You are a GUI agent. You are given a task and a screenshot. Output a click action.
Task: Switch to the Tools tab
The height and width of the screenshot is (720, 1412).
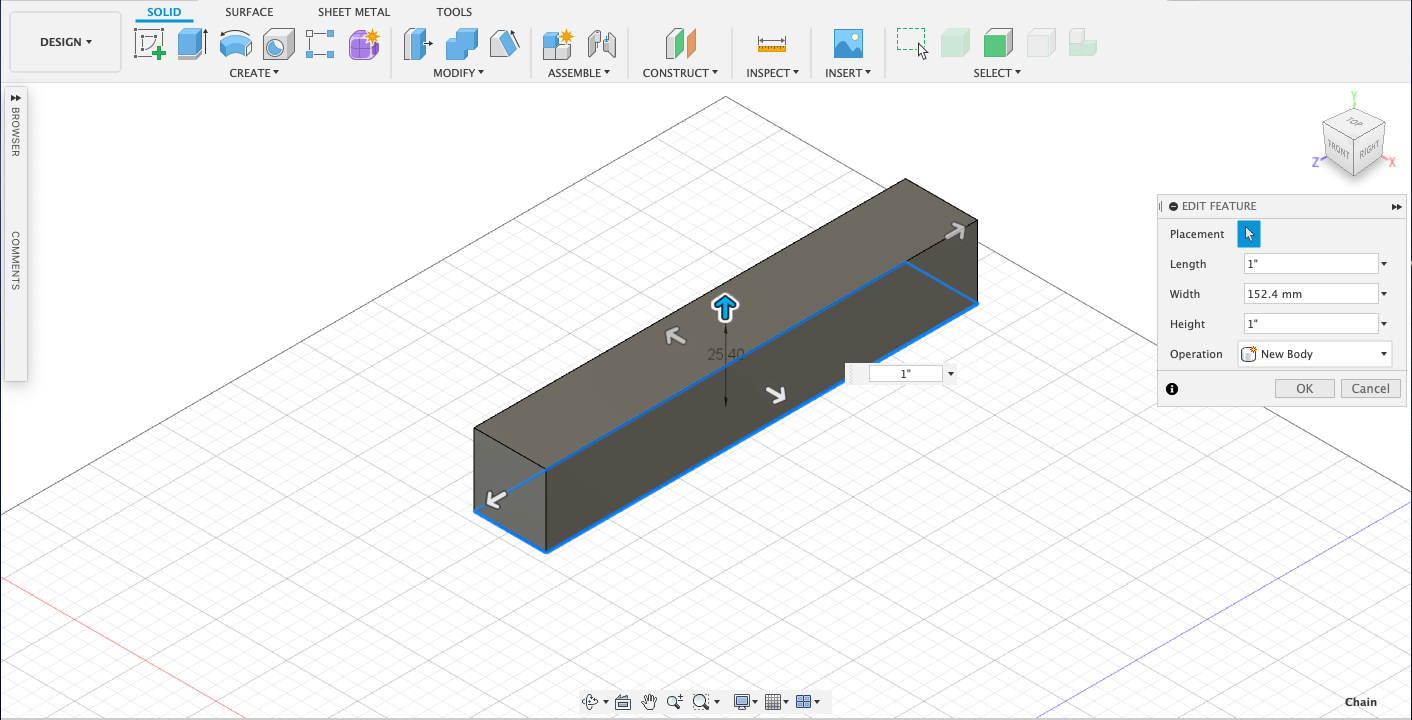[454, 12]
